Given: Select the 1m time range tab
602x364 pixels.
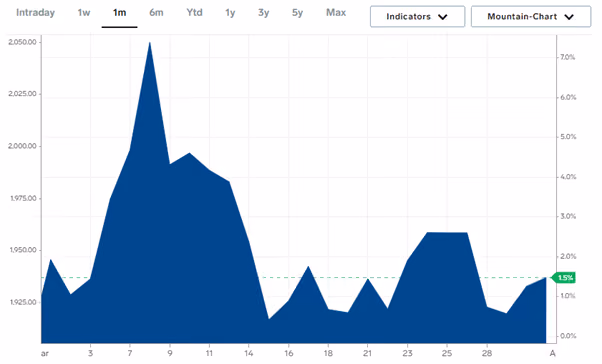Looking at the screenshot, I should point(119,13).
